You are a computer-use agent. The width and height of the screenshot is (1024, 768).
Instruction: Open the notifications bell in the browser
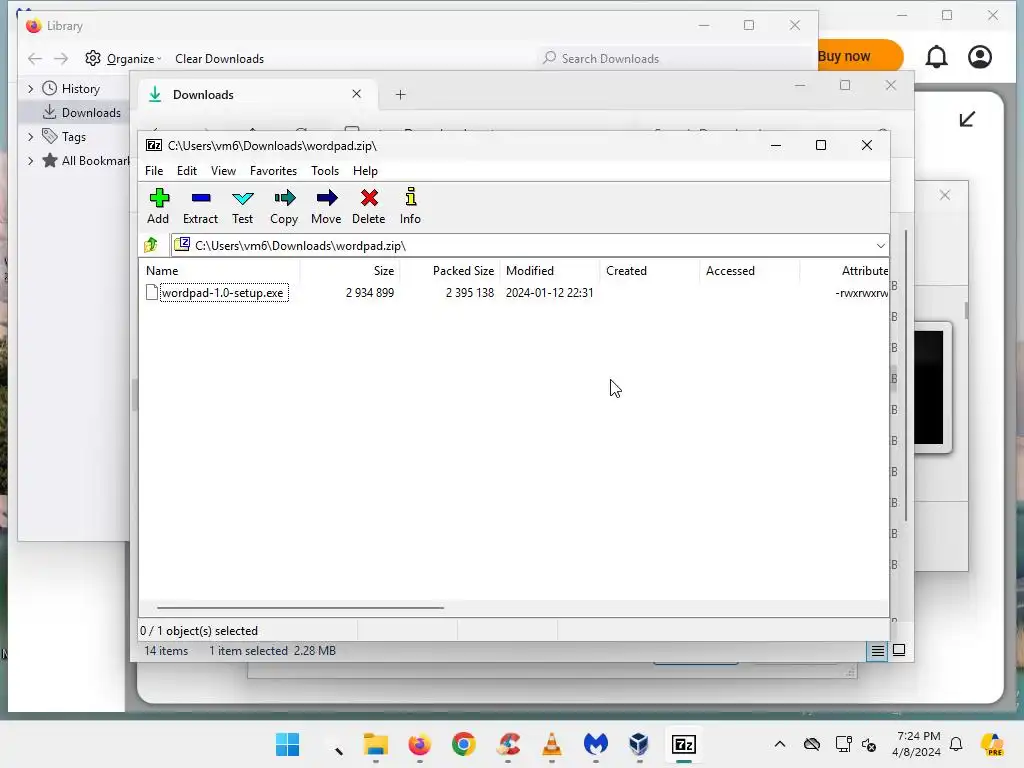pyautogui.click(x=936, y=57)
